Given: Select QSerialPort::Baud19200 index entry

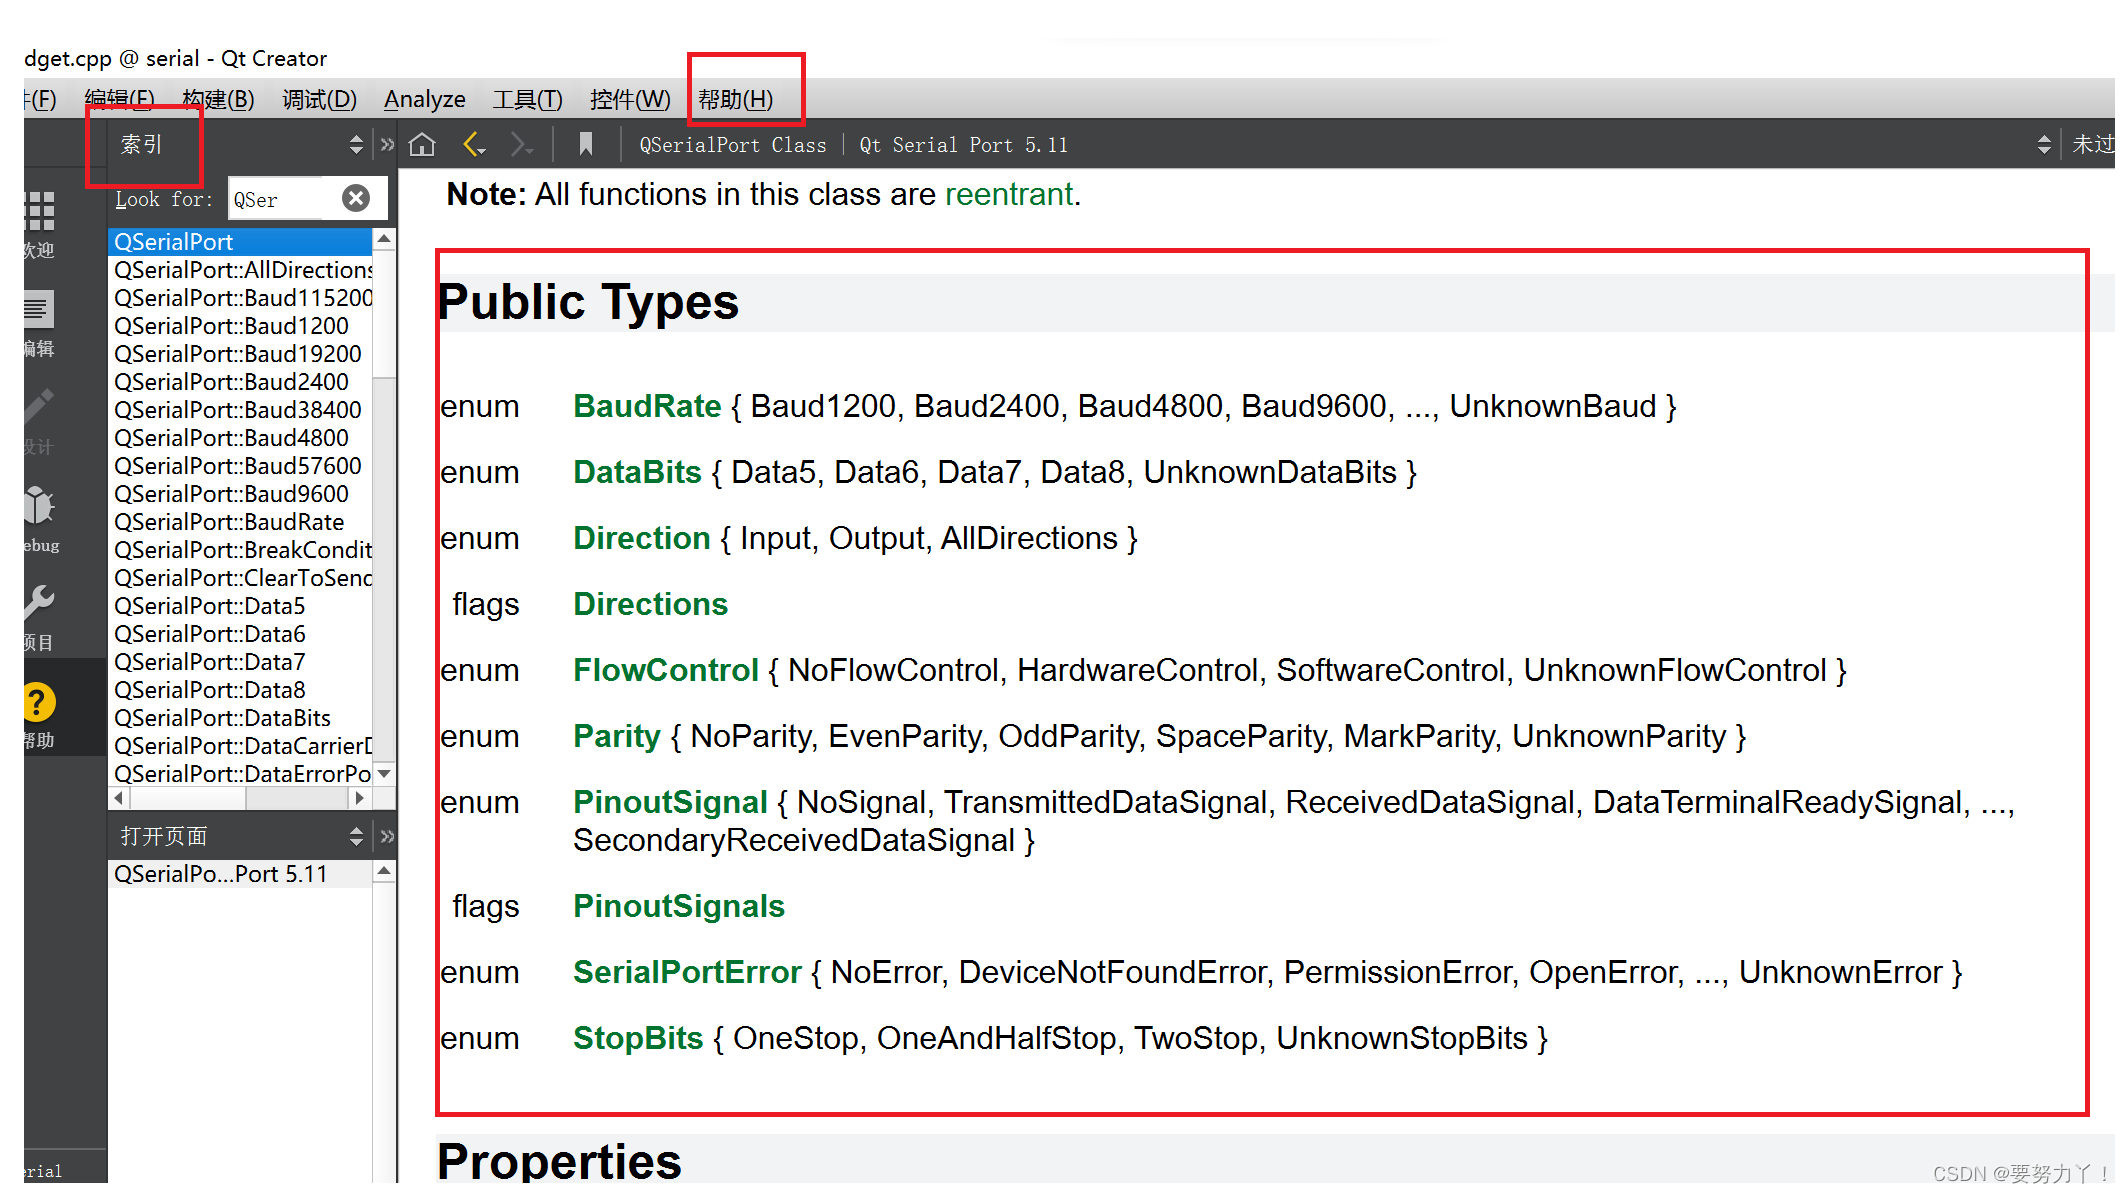Looking at the screenshot, I should click(x=240, y=354).
